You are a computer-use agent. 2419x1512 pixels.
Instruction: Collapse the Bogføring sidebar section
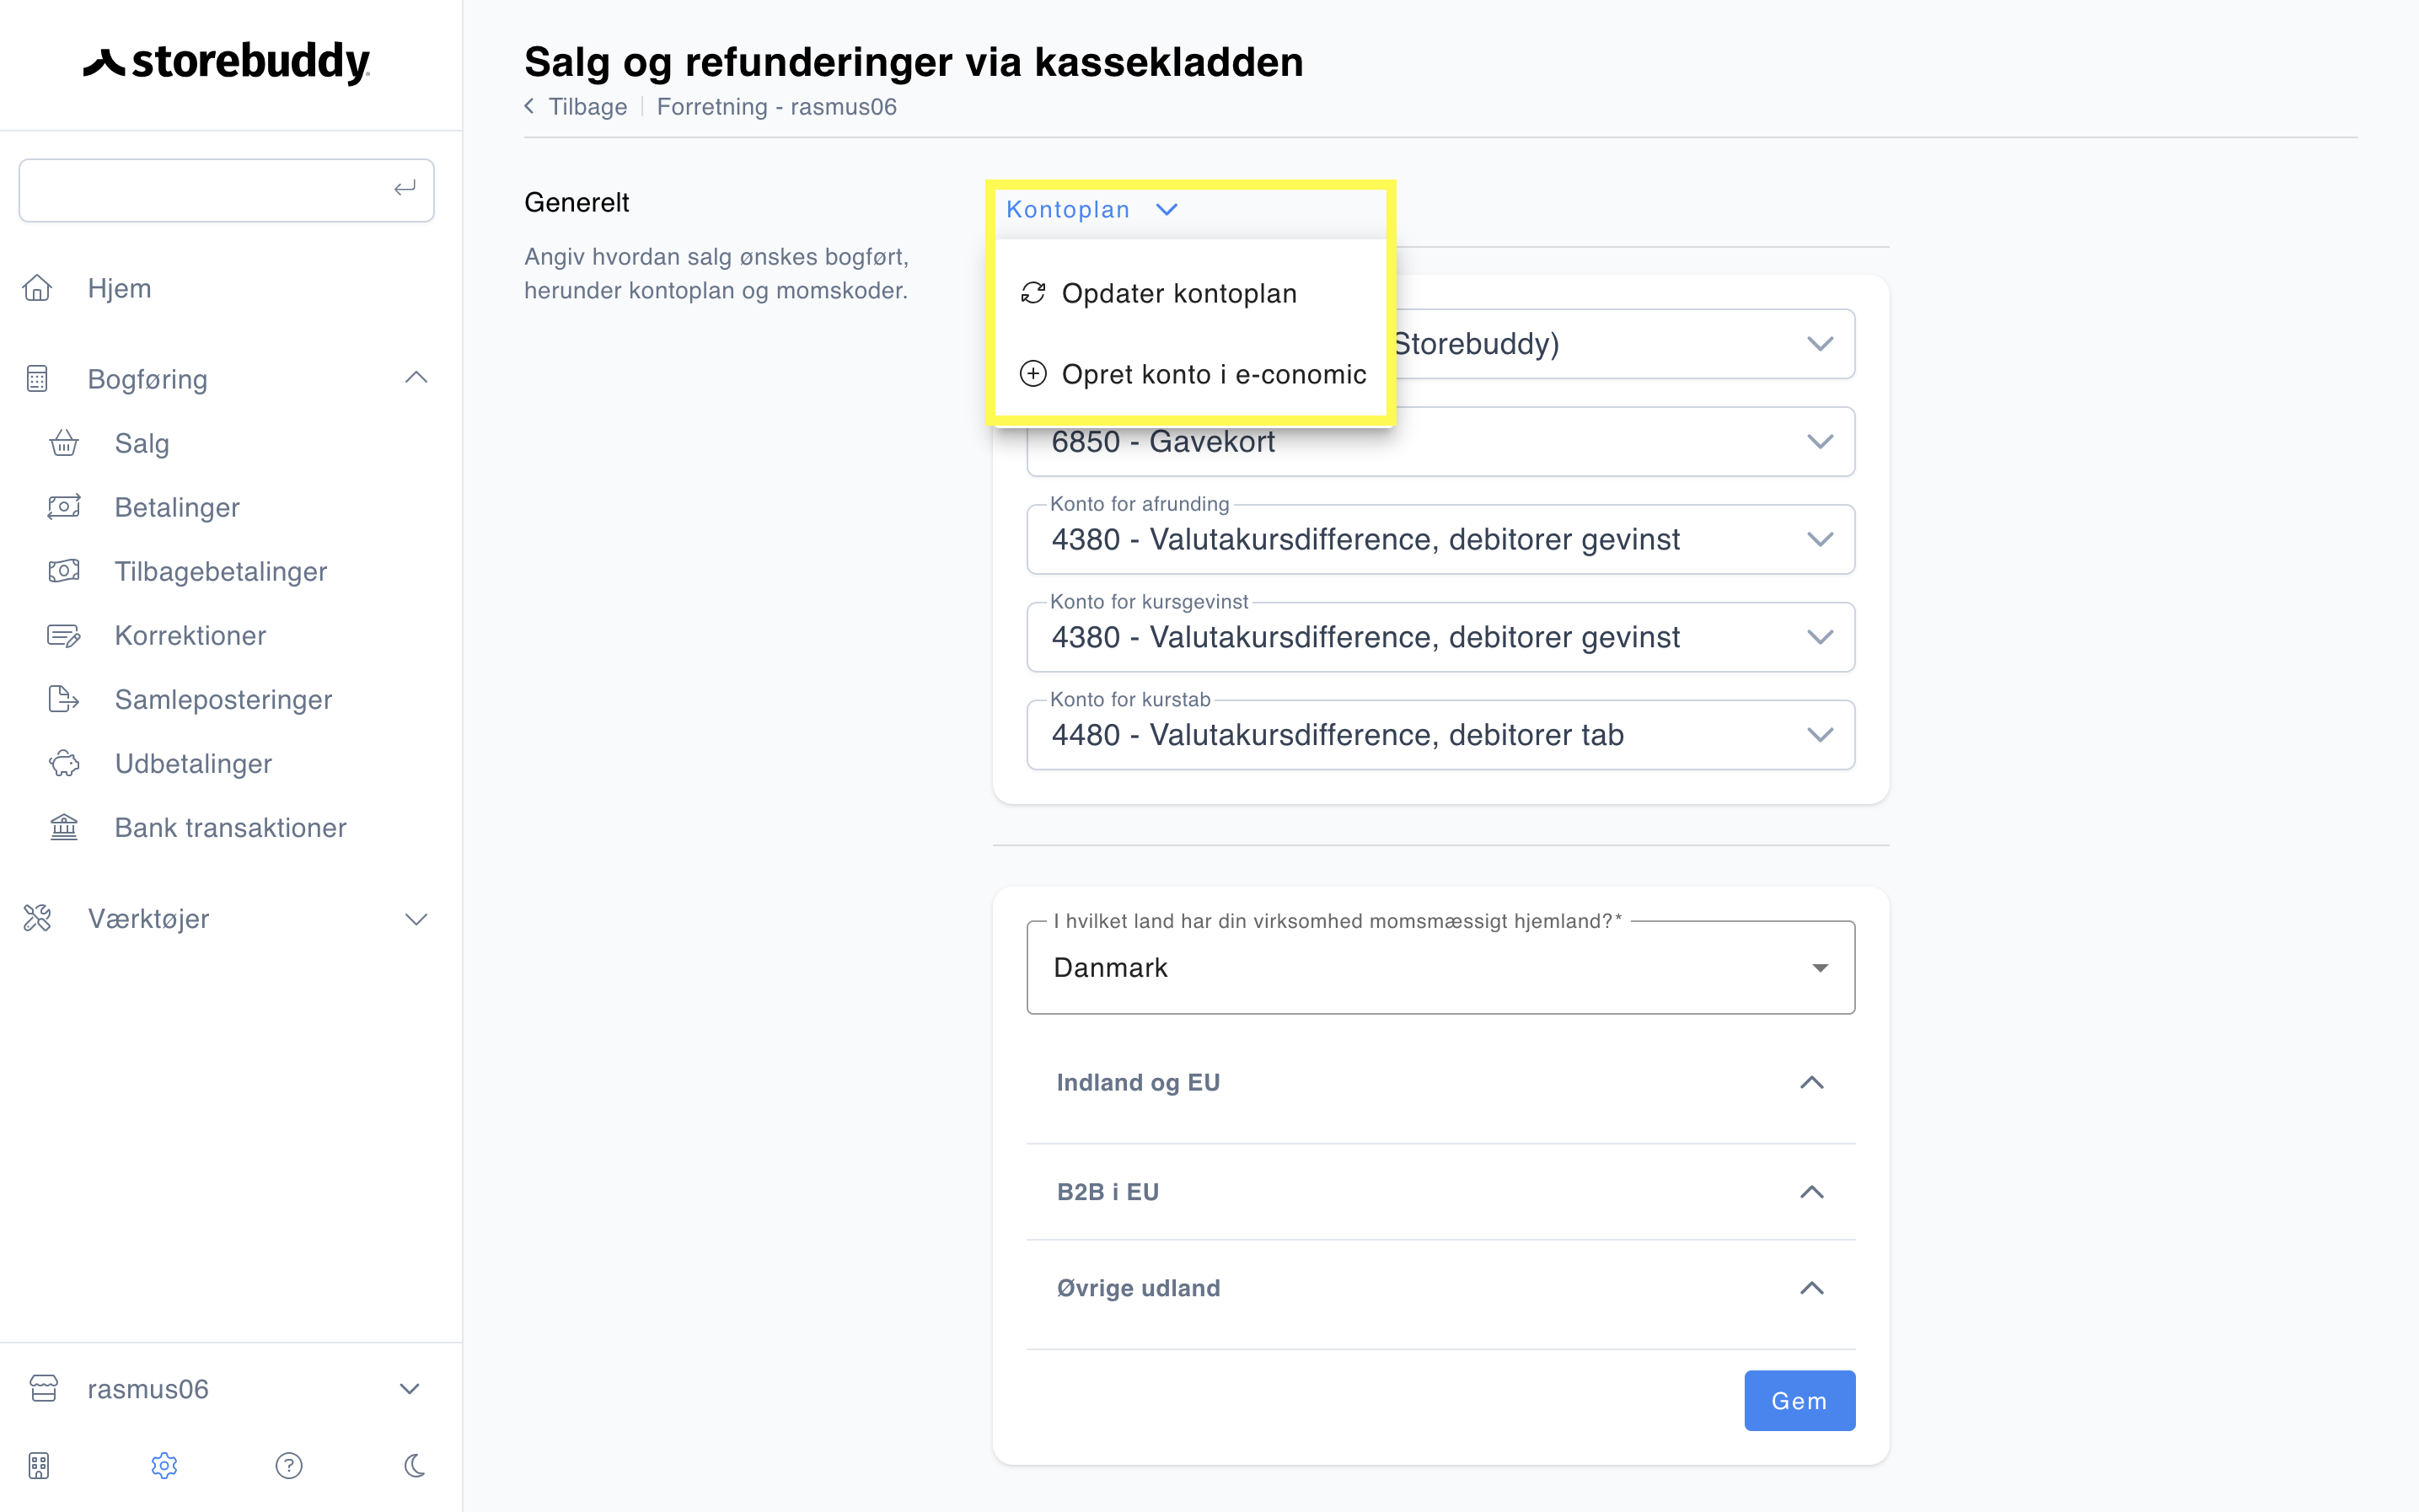(416, 378)
